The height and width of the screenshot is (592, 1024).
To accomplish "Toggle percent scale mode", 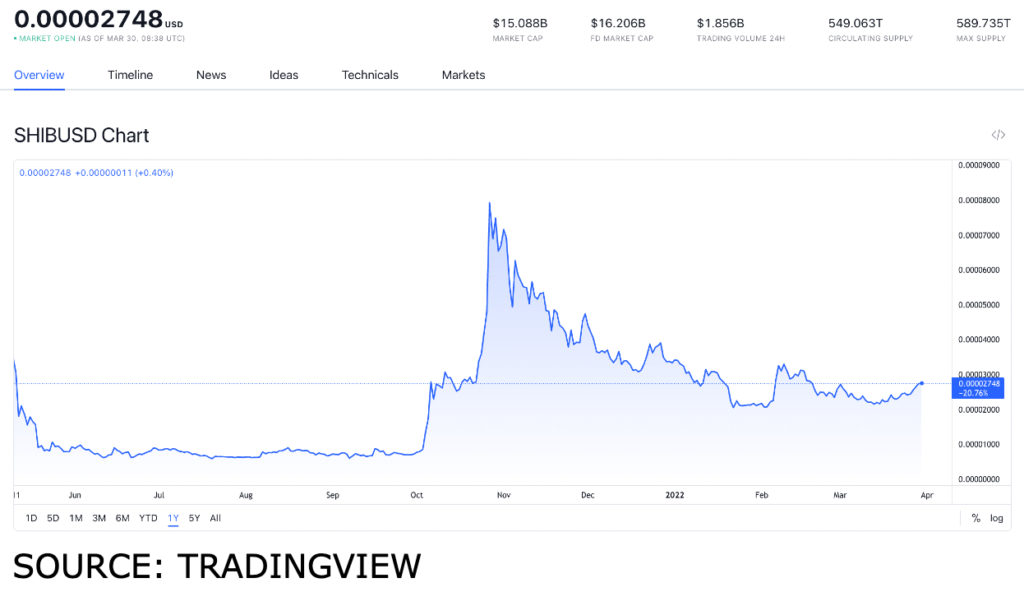I will [976, 518].
